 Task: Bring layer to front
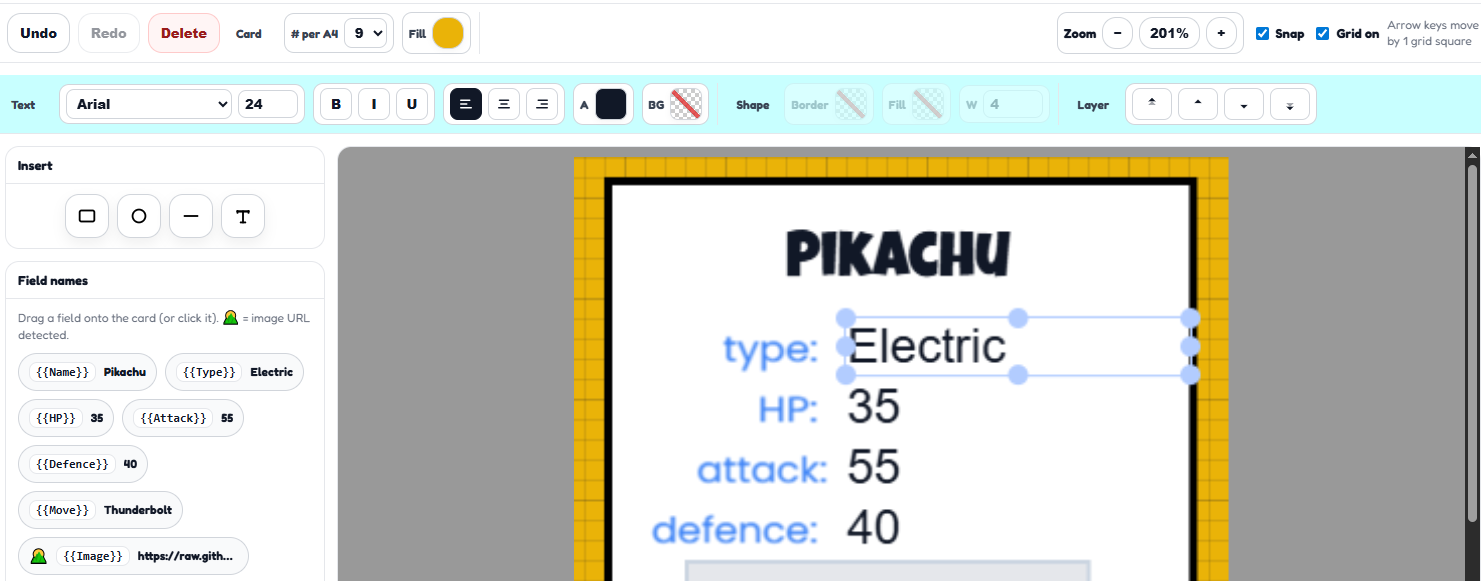1152,104
